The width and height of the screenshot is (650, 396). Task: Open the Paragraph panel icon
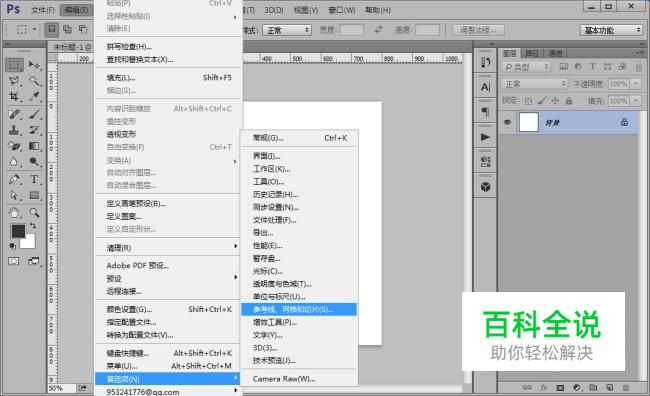click(485, 112)
